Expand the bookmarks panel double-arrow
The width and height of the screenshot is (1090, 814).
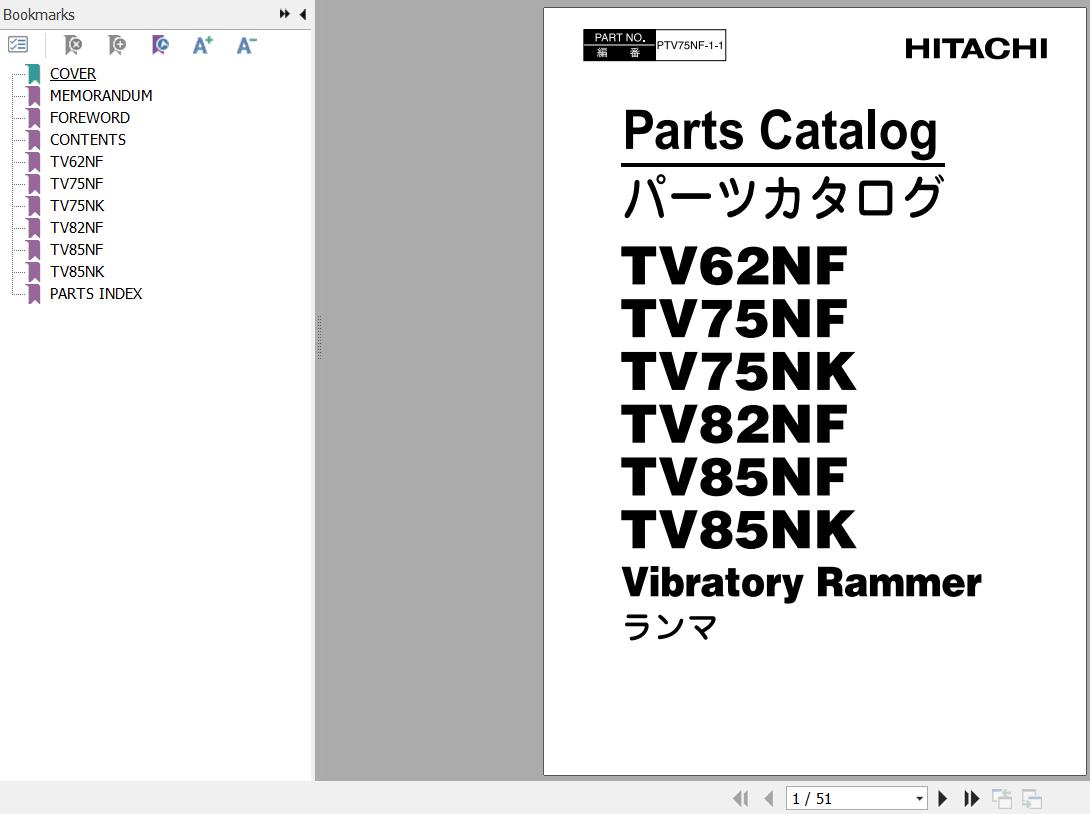click(x=284, y=14)
